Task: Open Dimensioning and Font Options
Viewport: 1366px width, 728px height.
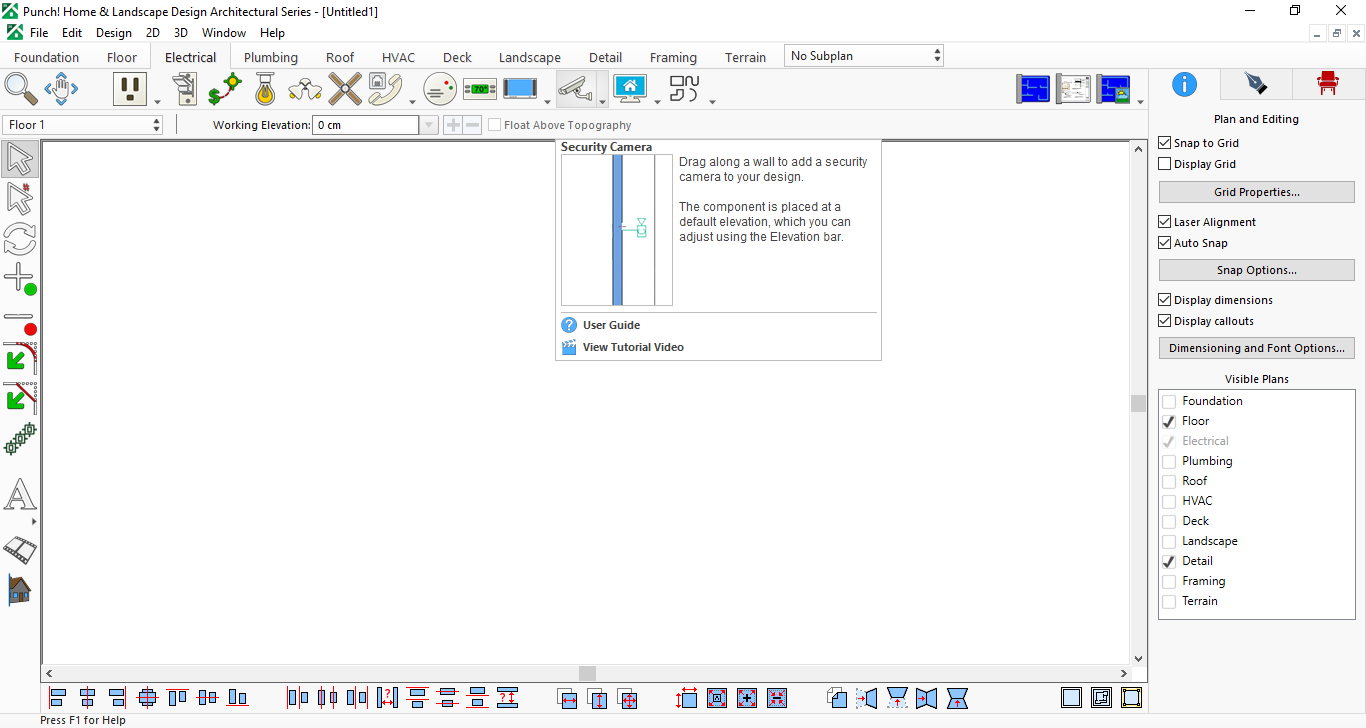Action: [1257, 348]
